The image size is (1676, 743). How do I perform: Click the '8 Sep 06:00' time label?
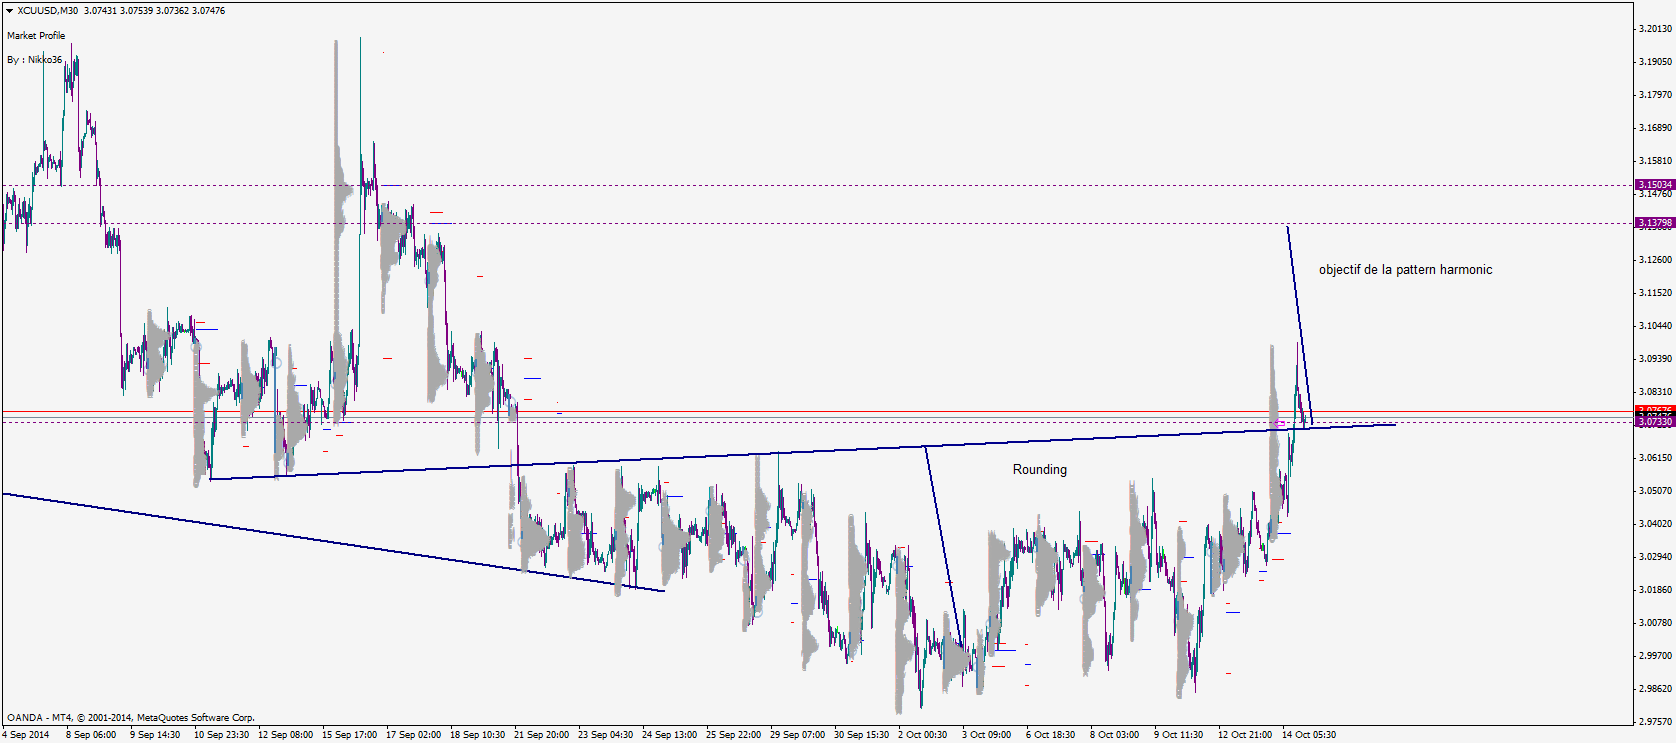tap(91, 735)
